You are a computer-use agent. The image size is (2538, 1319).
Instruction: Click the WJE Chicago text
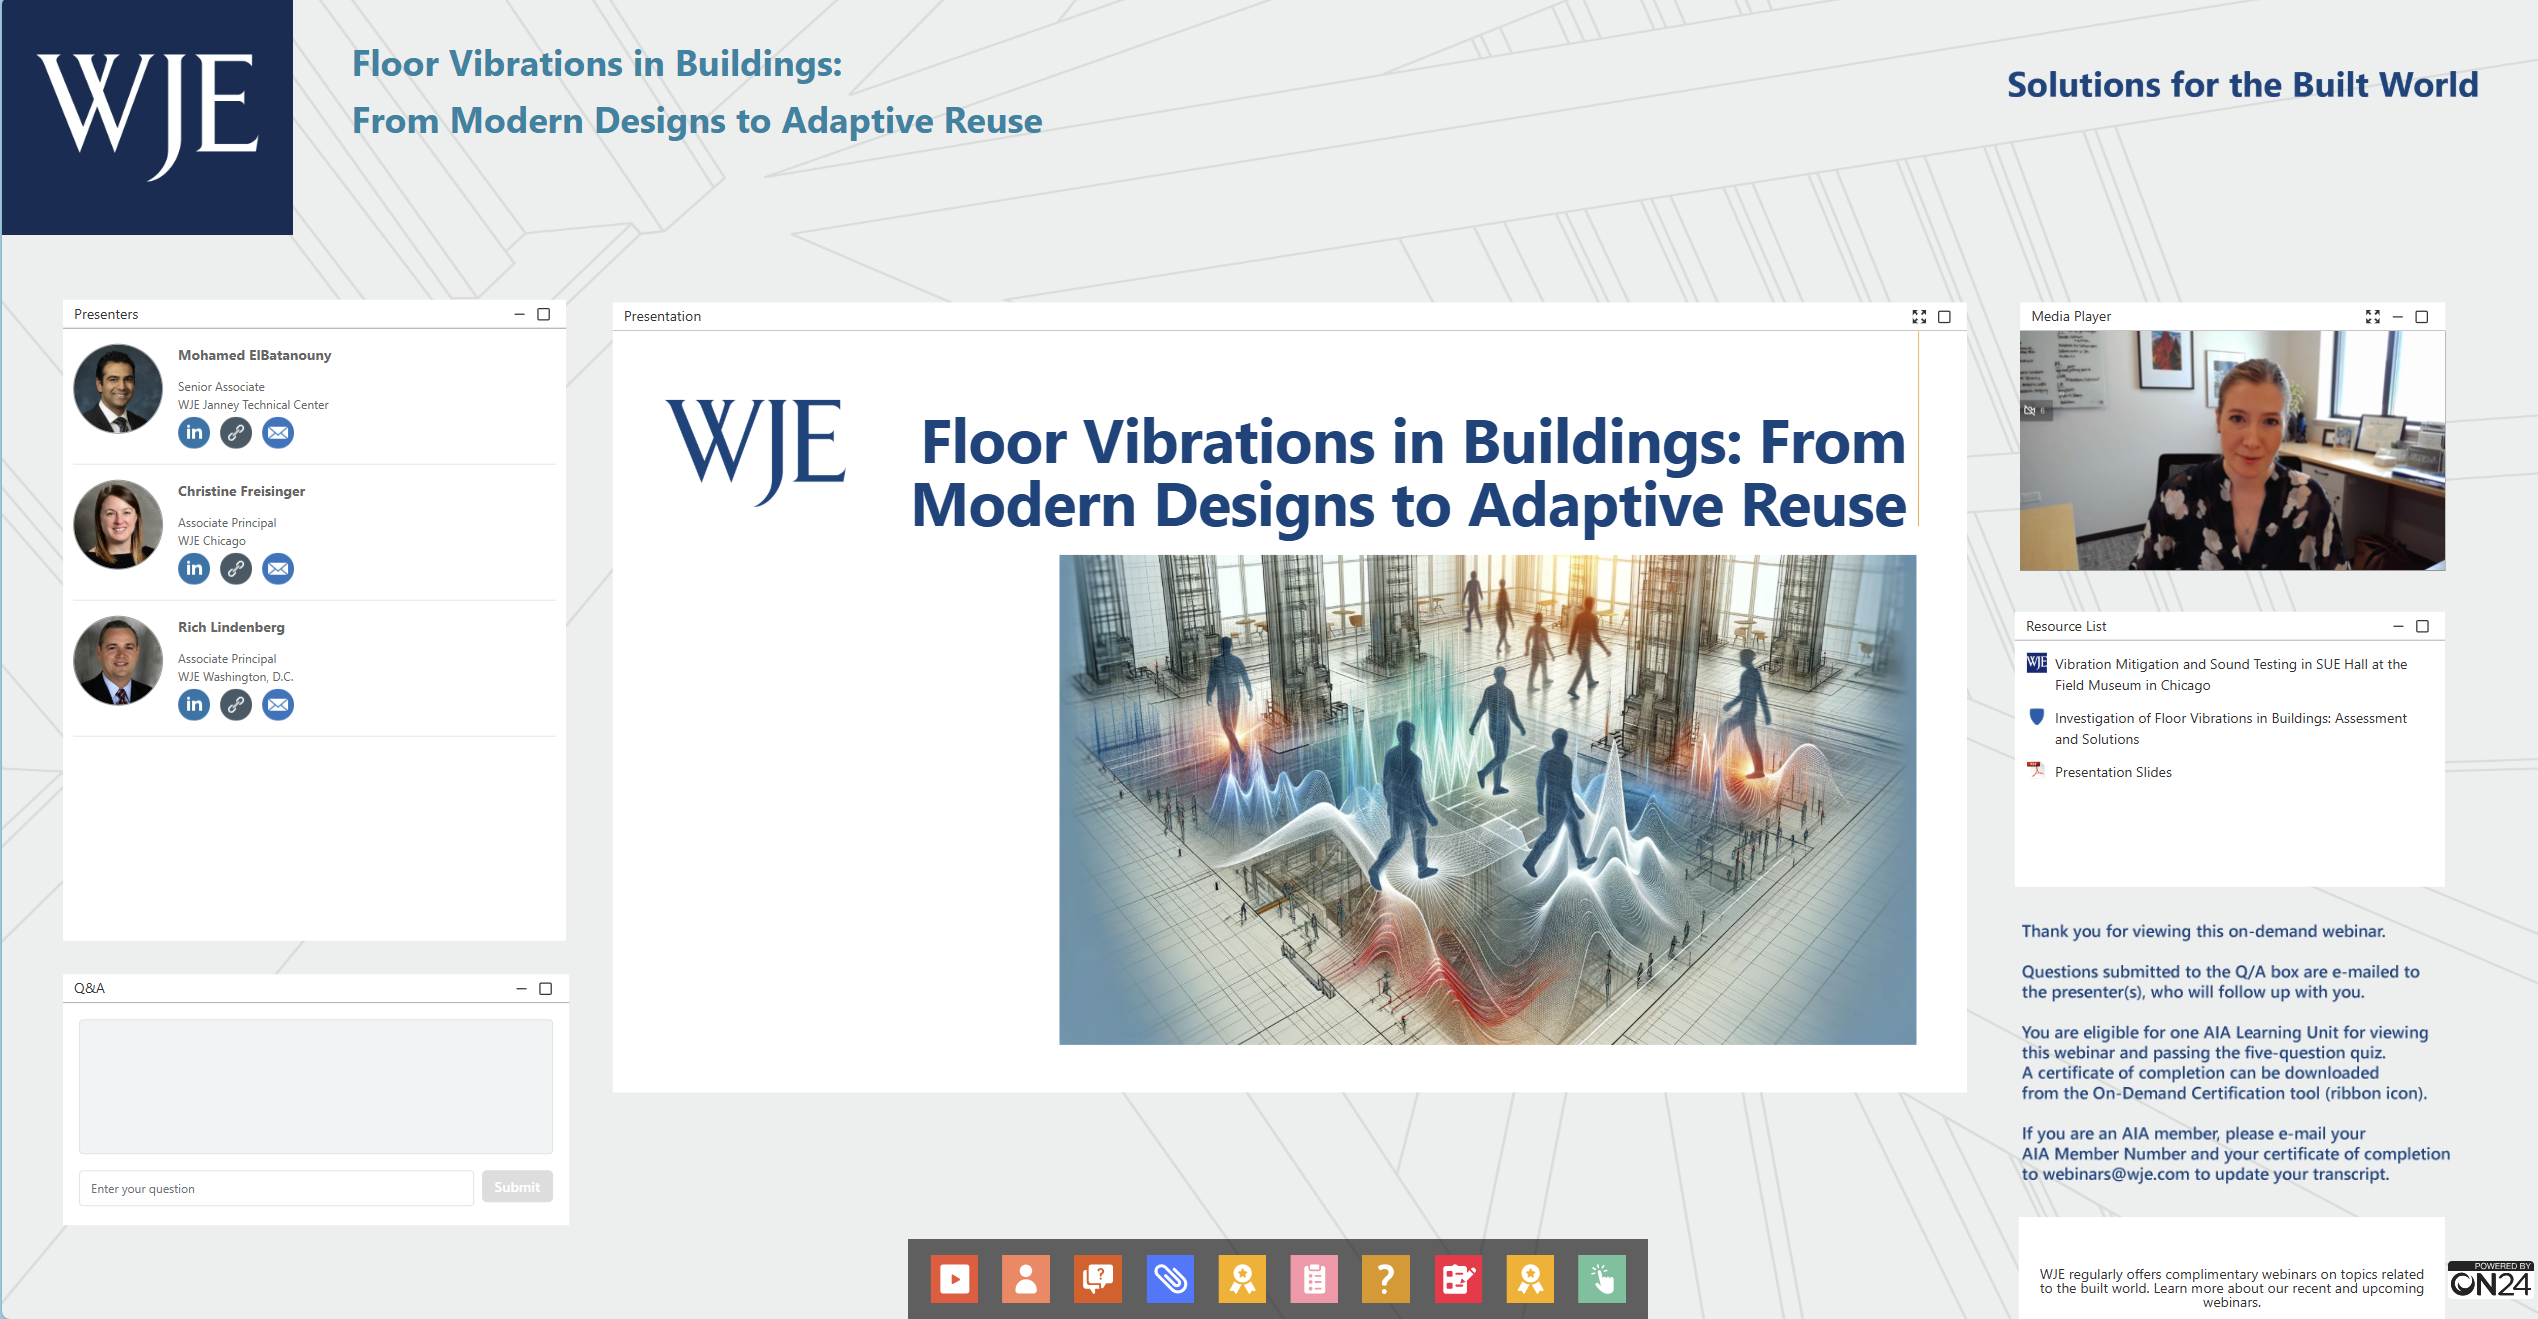point(212,541)
